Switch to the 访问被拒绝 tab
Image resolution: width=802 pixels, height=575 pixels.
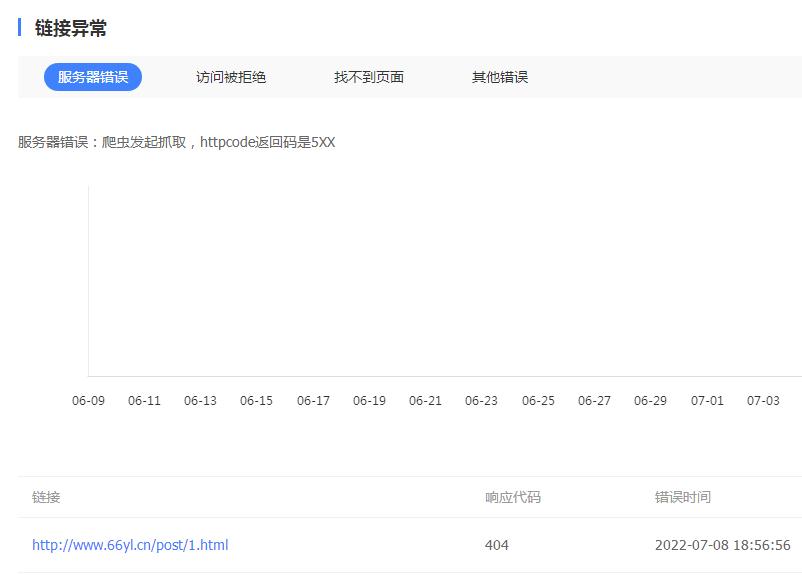tap(231, 77)
